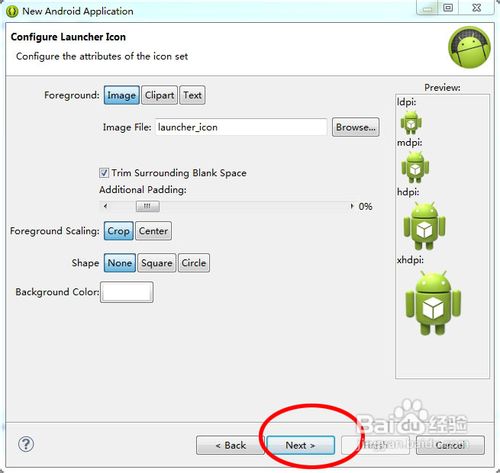
Task: Click the Eclipse icon in the title bar
Action: (x=12, y=11)
